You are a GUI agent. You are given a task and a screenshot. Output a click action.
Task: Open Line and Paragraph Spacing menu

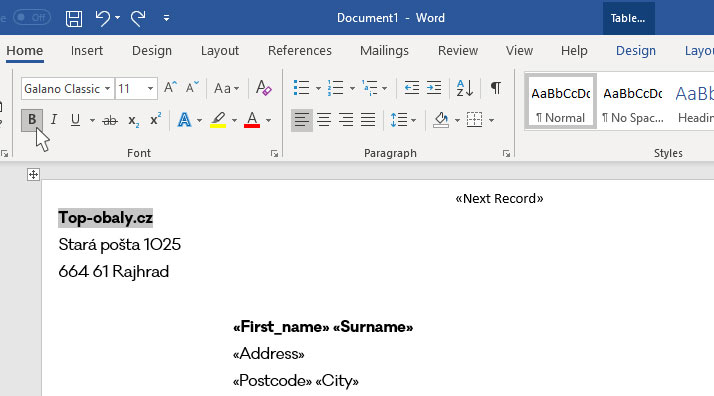point(403,120)
